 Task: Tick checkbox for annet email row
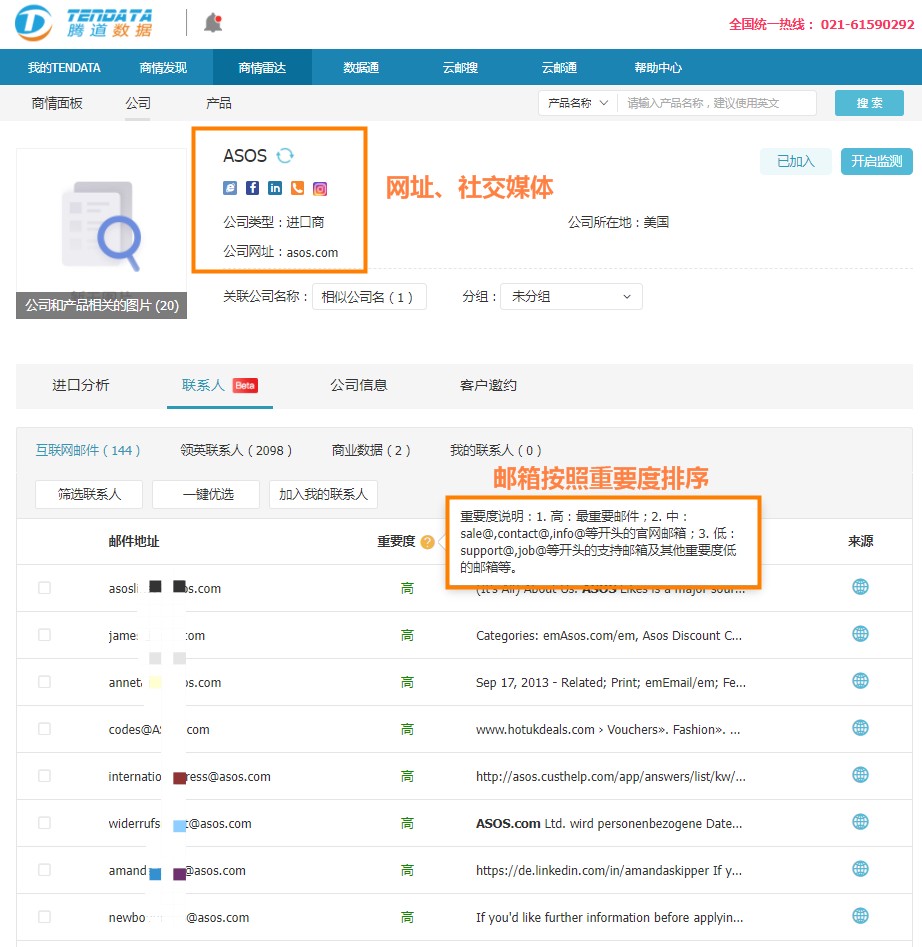pos(44,682)
